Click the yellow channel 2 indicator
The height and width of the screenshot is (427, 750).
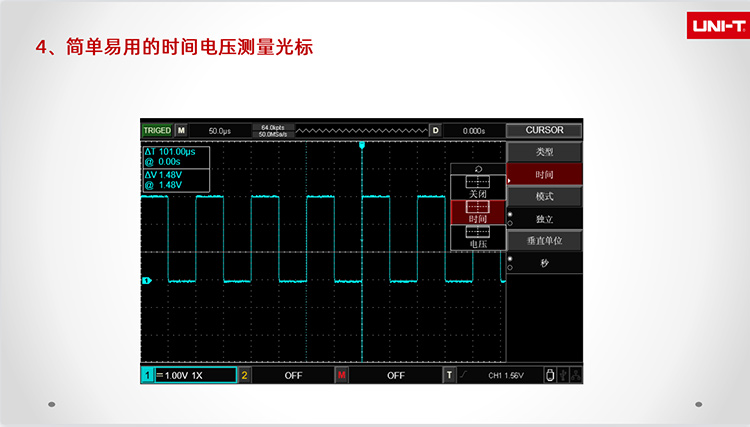click(245, 375)
